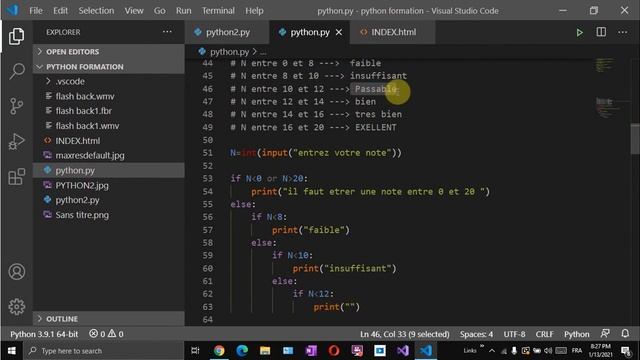This screenshot has height=360, width=640.
Task: Open the Manage gear icon
Action: (16, 307)
